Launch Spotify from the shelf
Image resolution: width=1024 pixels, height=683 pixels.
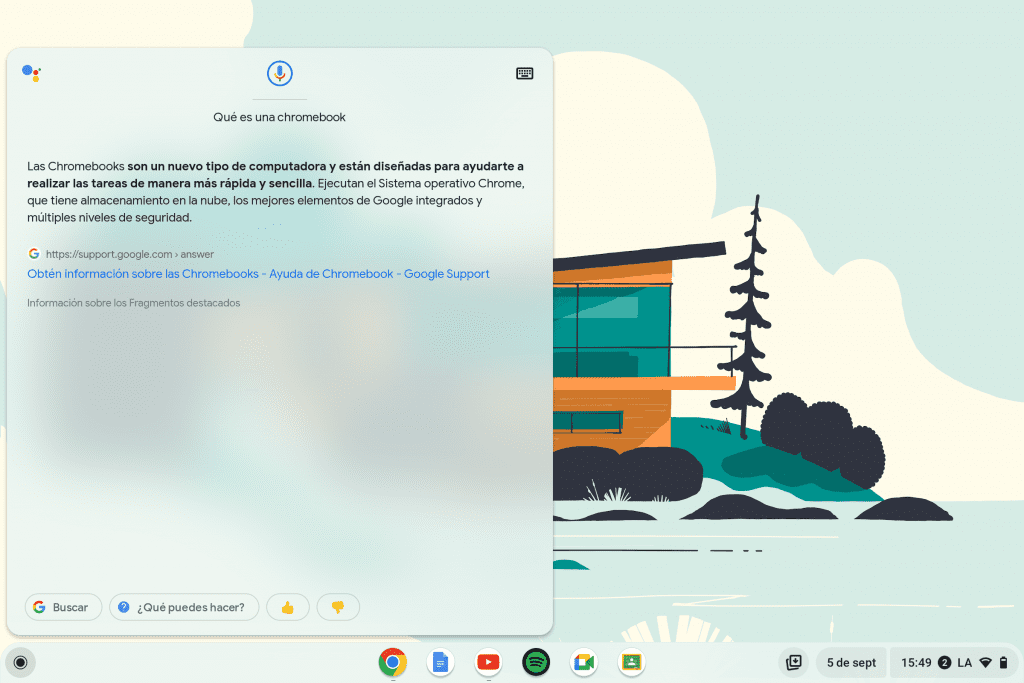pos(536,662)
